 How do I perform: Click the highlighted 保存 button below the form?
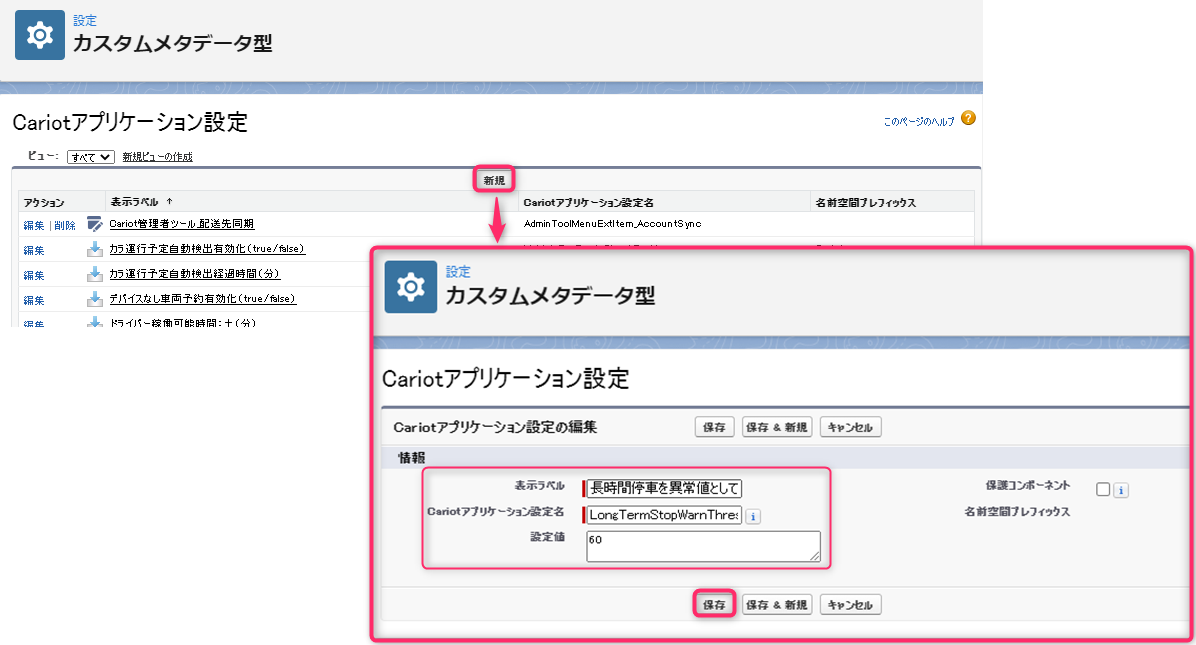[714, 605]
